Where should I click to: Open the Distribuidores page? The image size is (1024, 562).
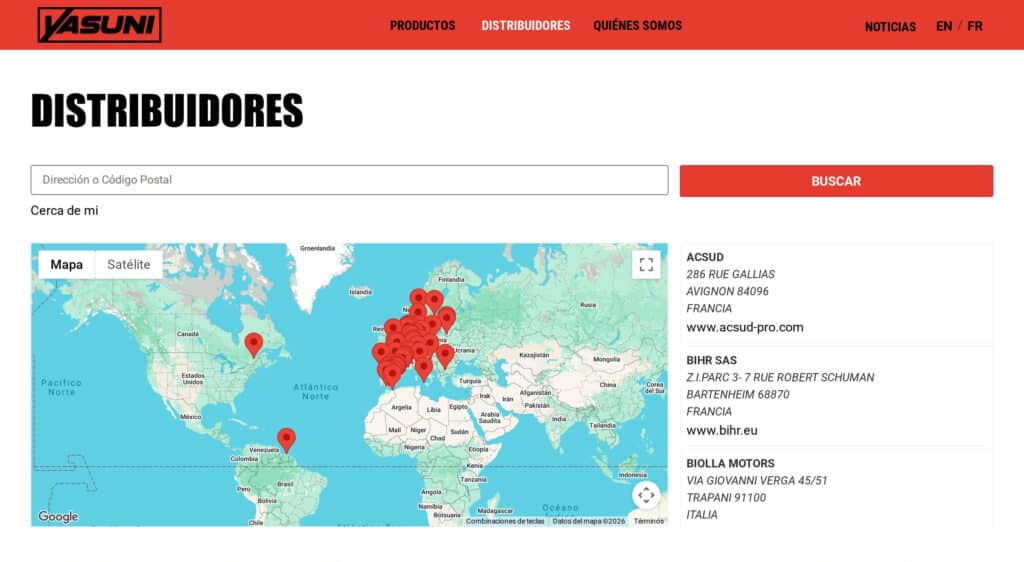tap(526, 25)
